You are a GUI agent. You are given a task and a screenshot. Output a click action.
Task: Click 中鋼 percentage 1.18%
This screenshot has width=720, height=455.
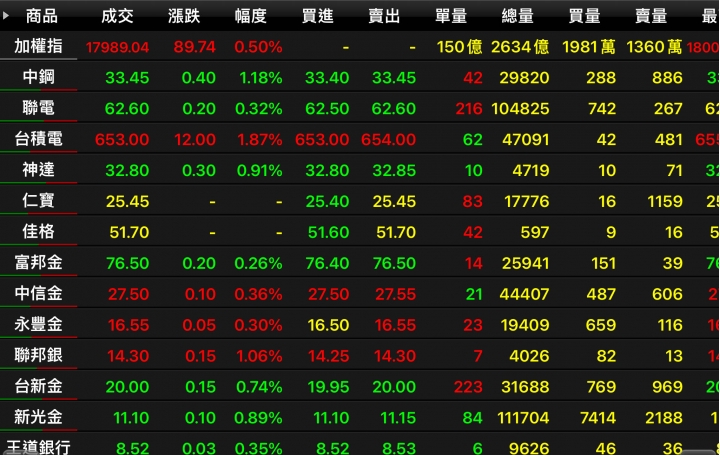[260, 78]
